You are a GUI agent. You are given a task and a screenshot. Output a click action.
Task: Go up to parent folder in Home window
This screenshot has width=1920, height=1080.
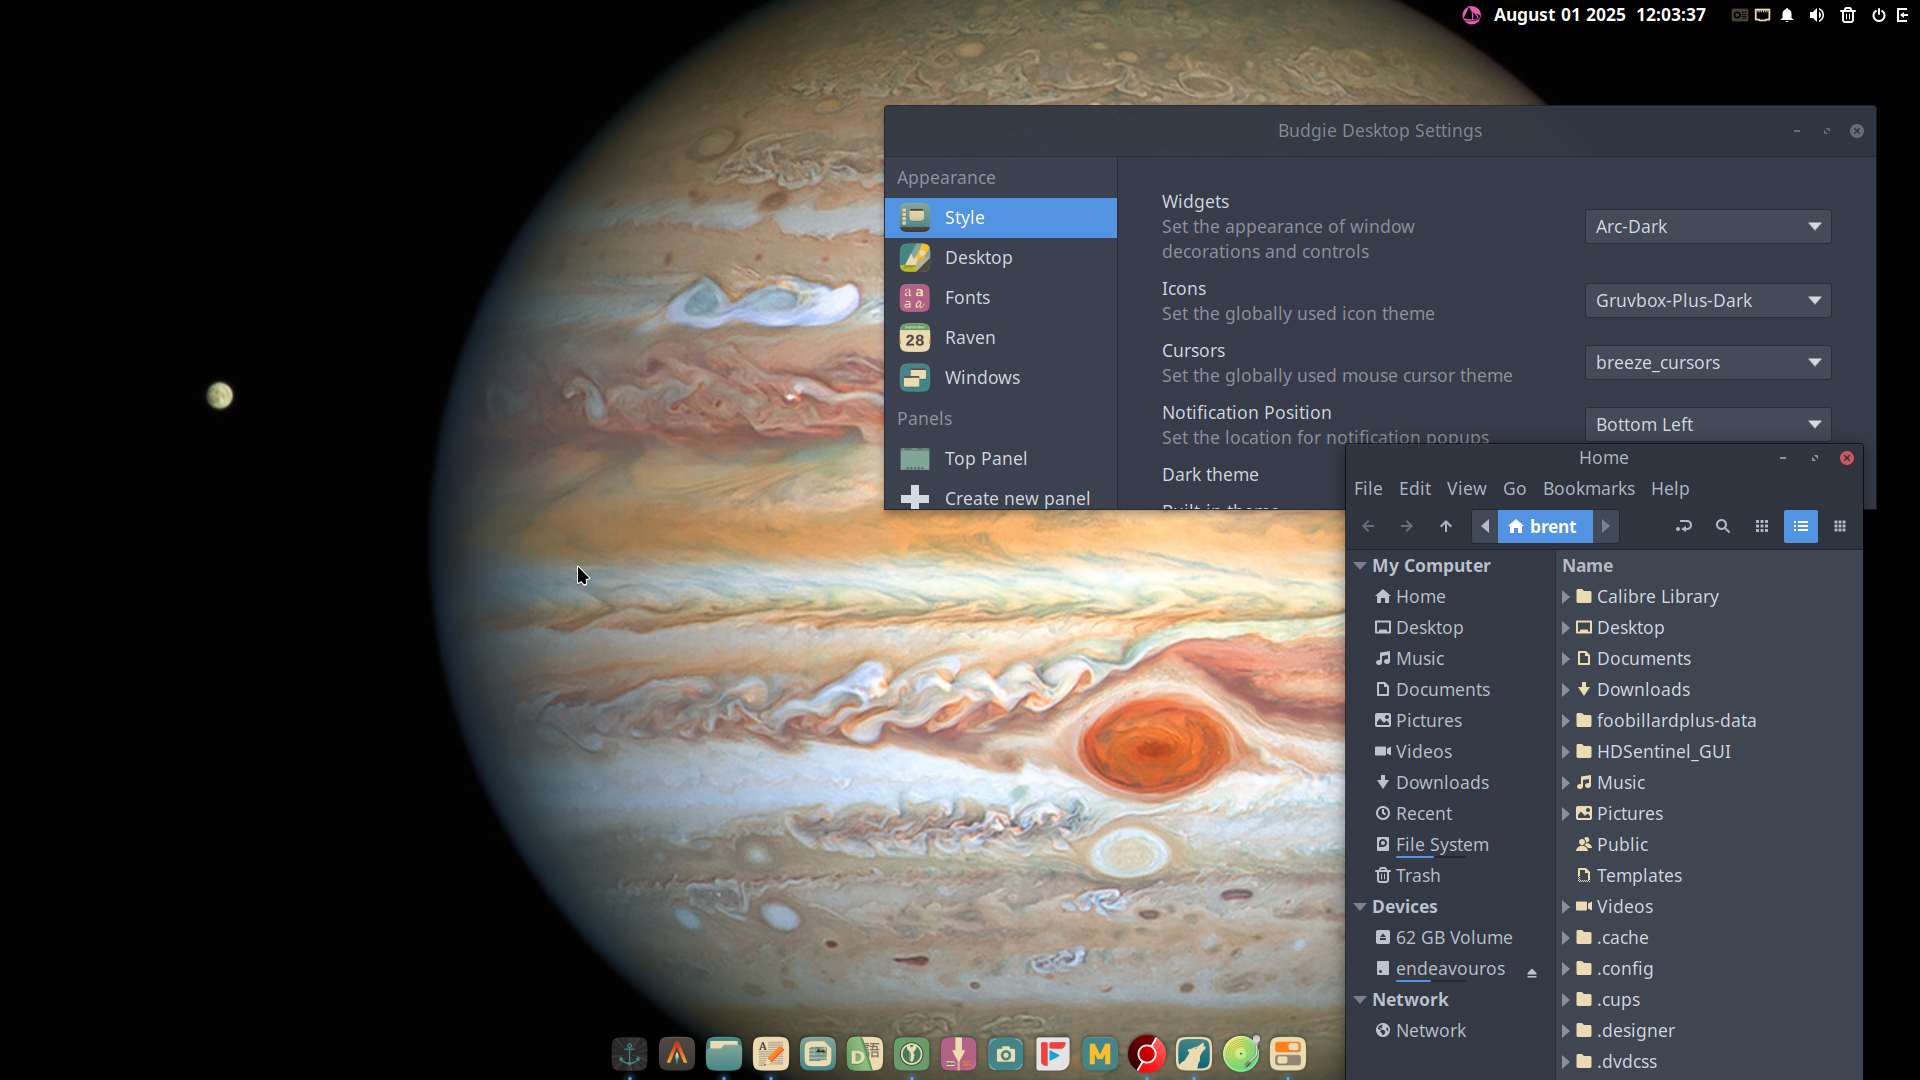click(x=1446, y=526)
